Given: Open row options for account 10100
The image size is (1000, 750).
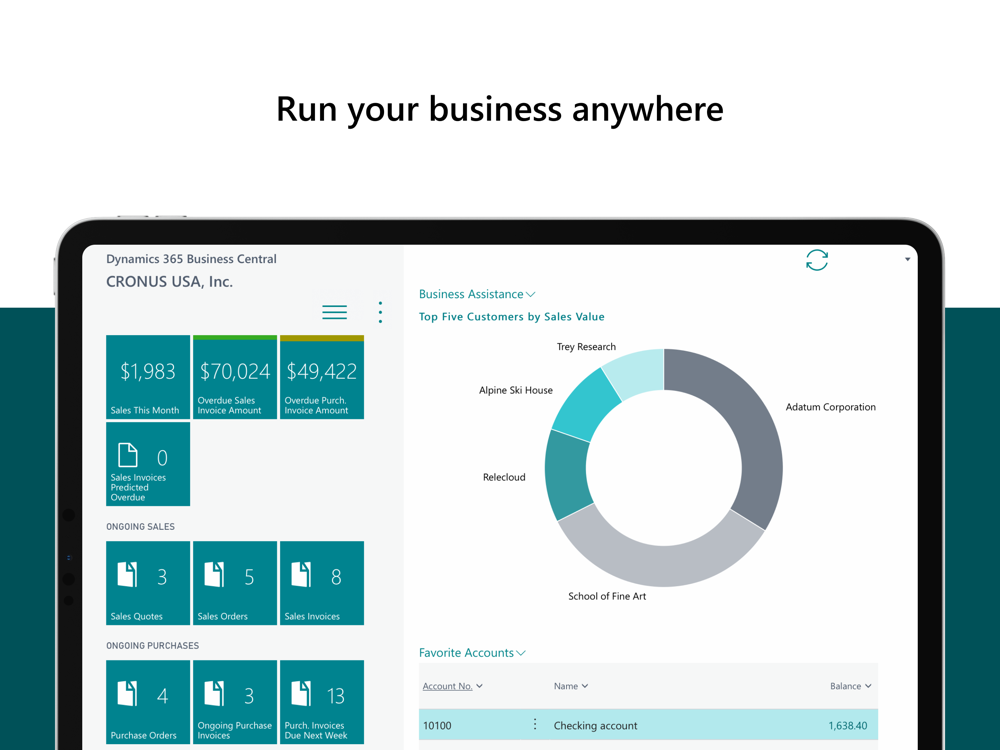Looking at the screenshot, I should [x=534, y=724].
